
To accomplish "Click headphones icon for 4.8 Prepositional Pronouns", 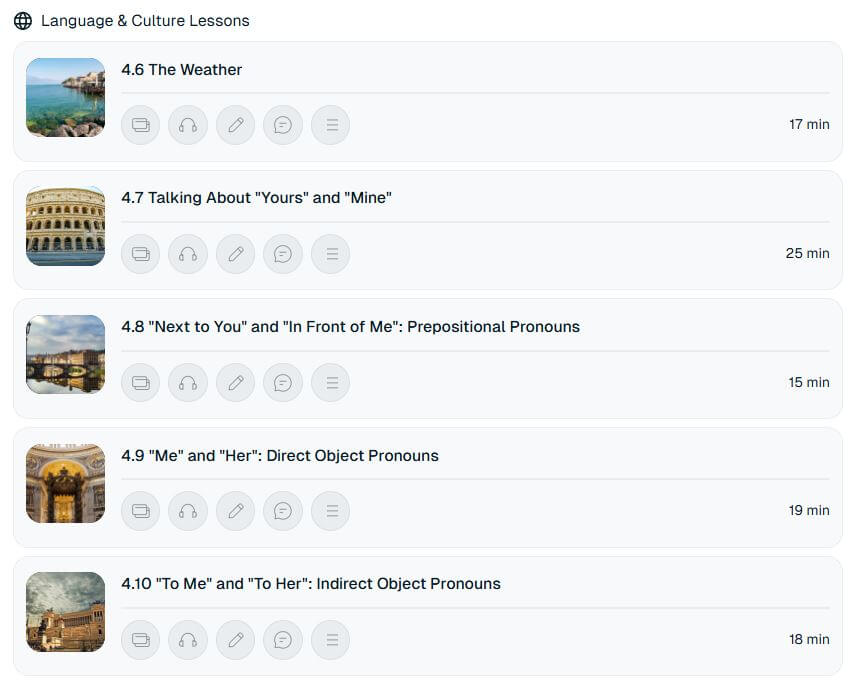I will tap(188, 383).
